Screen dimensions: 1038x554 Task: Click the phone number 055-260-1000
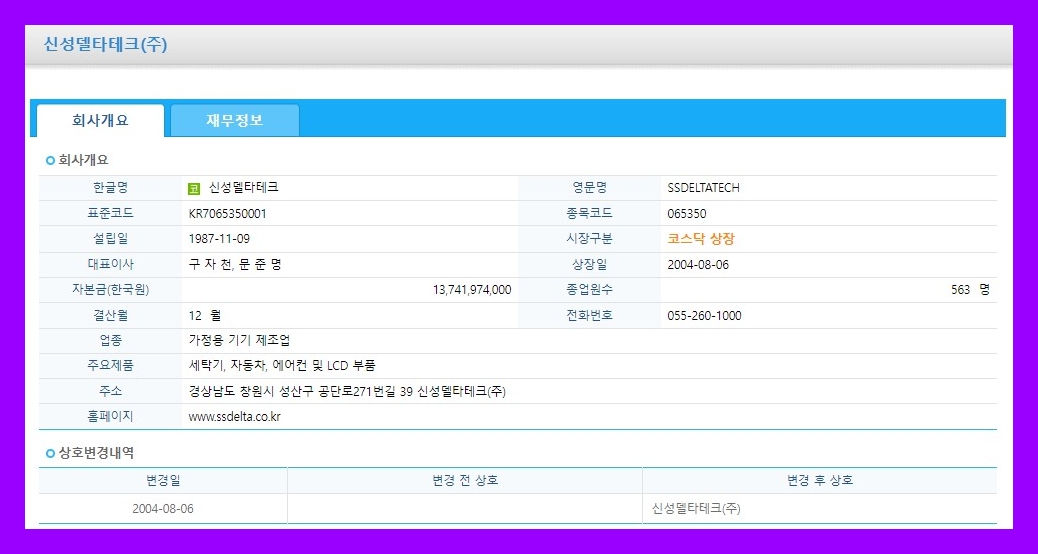click(x=704, y=316)
